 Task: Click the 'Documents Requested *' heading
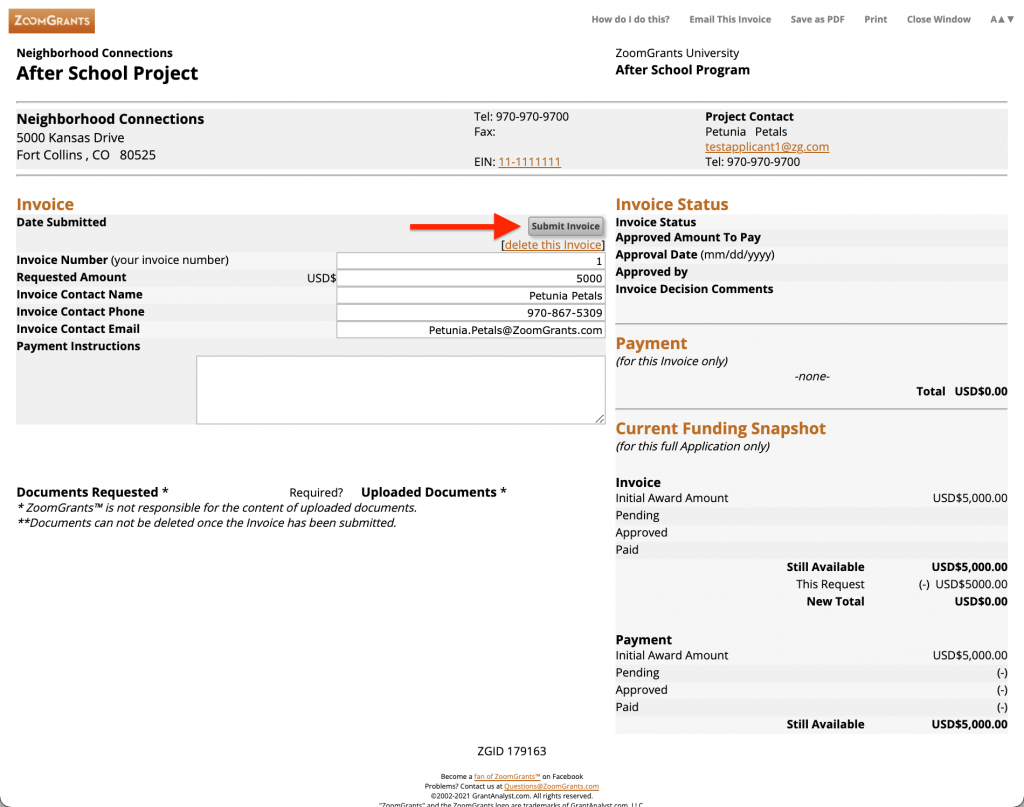92,492
